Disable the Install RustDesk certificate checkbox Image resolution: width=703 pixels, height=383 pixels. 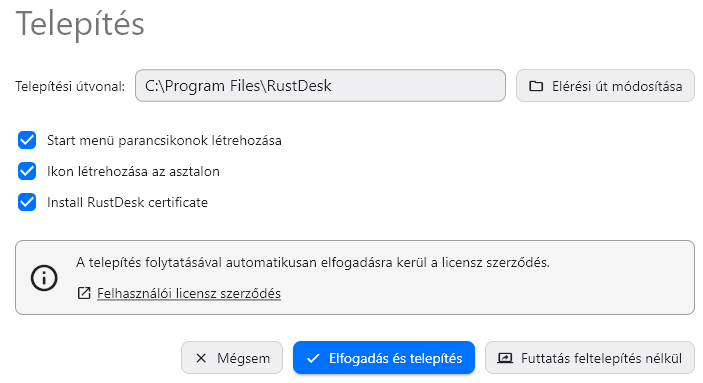coord(27,202)
